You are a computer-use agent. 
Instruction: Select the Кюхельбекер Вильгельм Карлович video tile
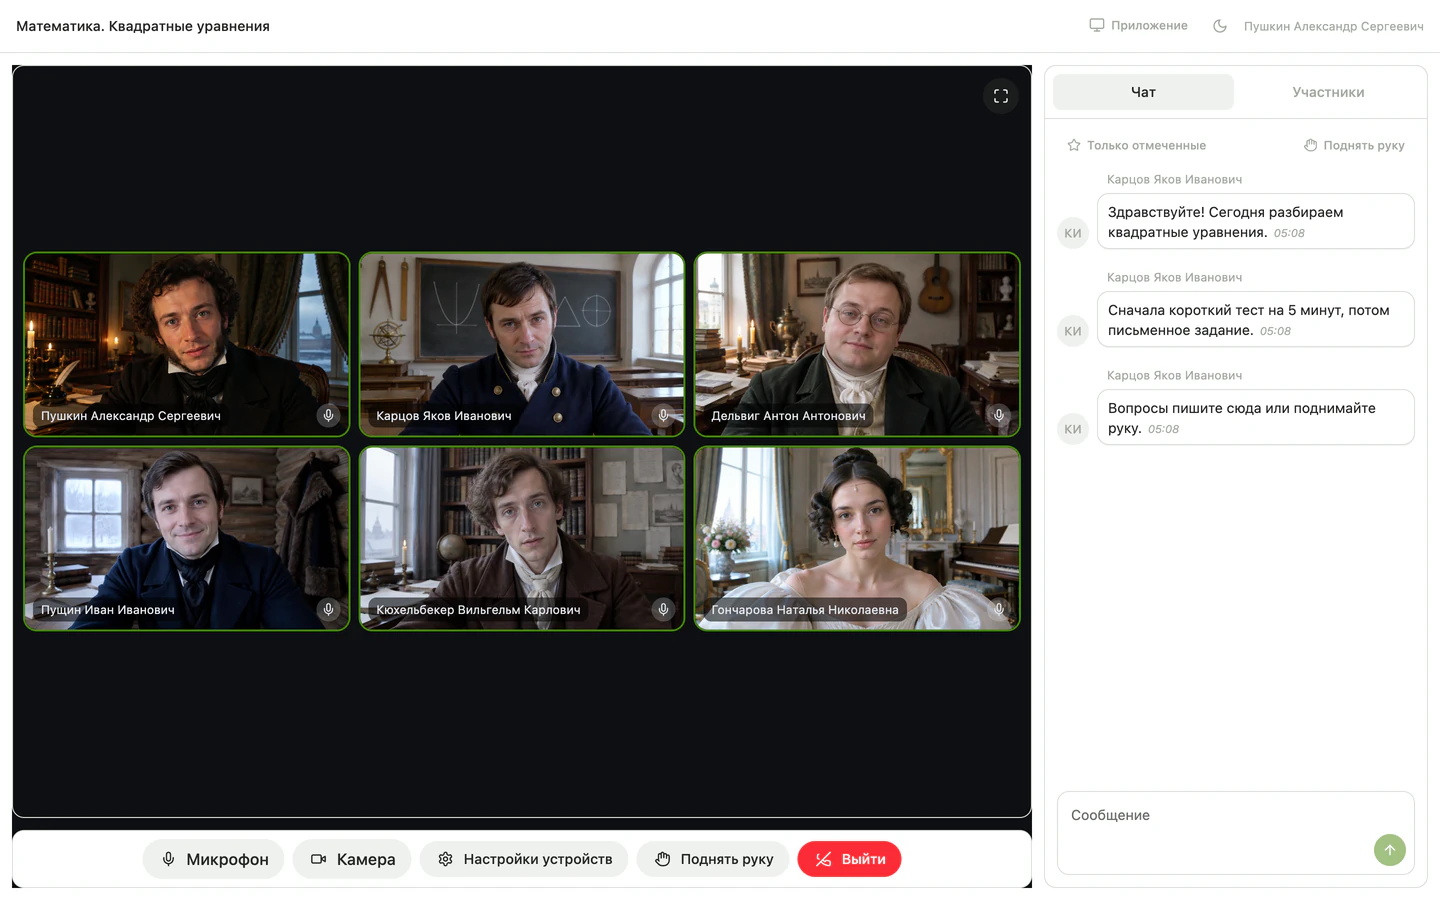pos(522,538)
